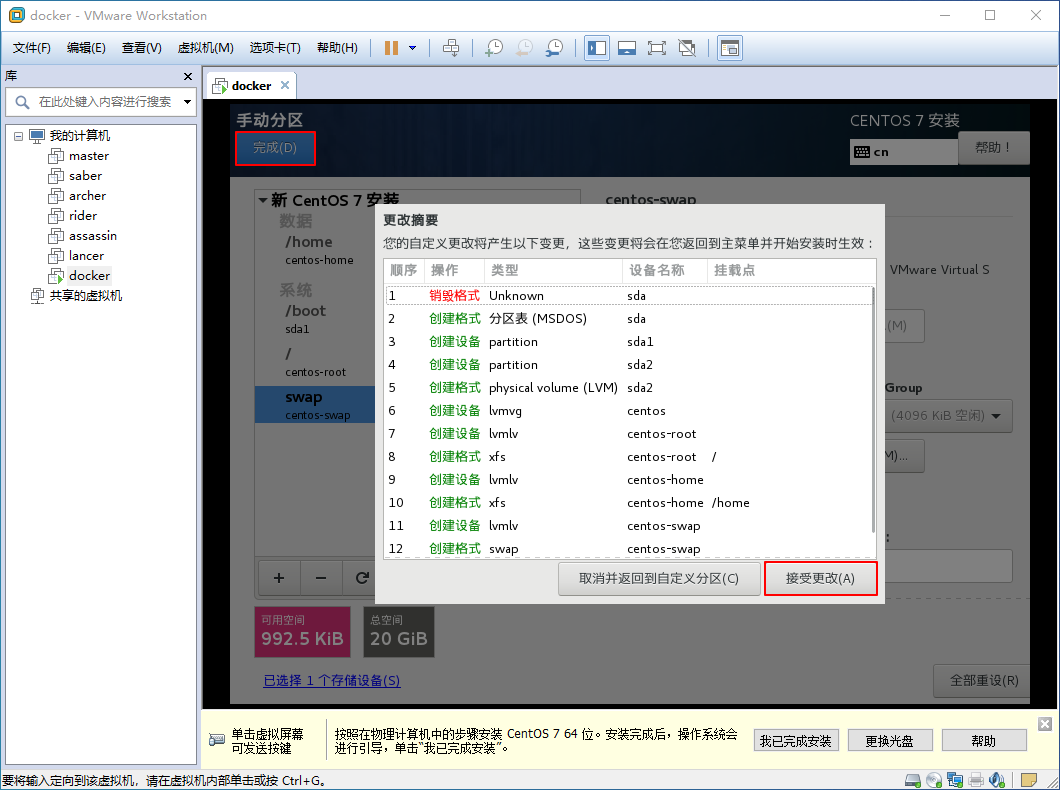
Task: Toggle the tab thumbnail bar visibility
Action: click(627, 47)
